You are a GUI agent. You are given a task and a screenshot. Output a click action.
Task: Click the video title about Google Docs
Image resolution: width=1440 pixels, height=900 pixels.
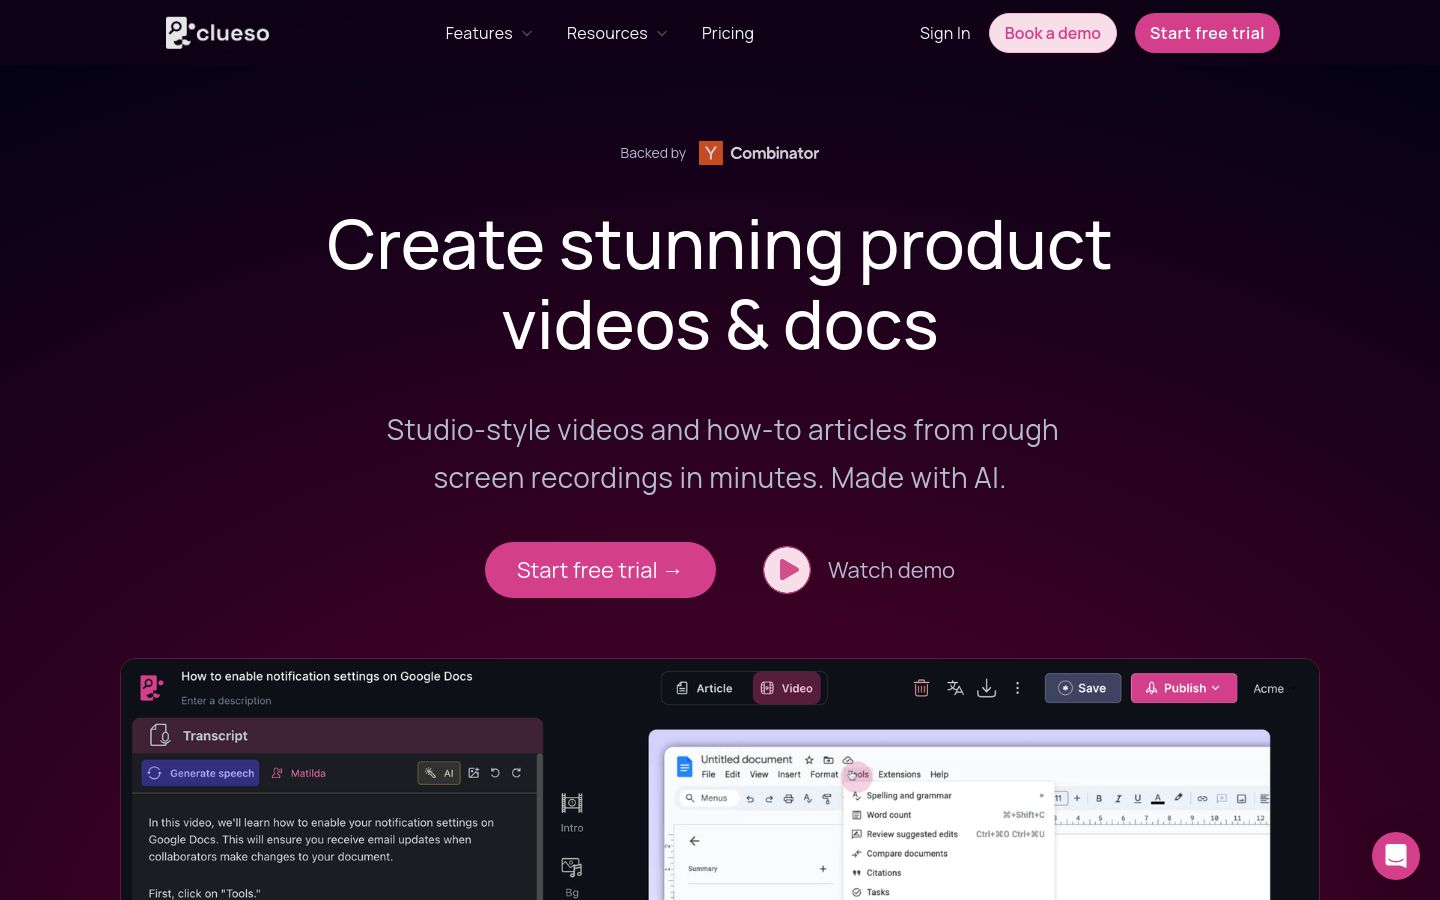(x=327, y=676)
